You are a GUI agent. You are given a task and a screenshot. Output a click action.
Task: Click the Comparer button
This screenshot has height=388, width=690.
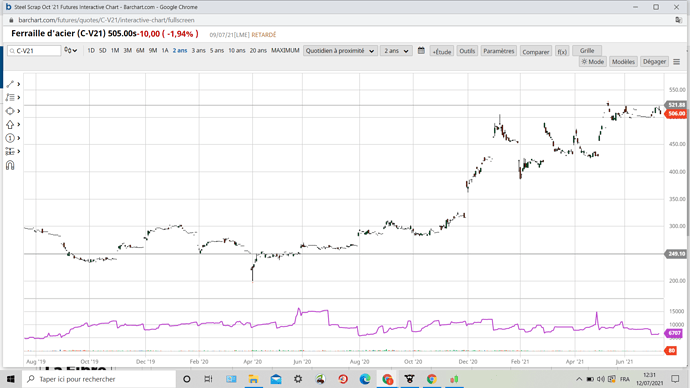tap(536, 51)
